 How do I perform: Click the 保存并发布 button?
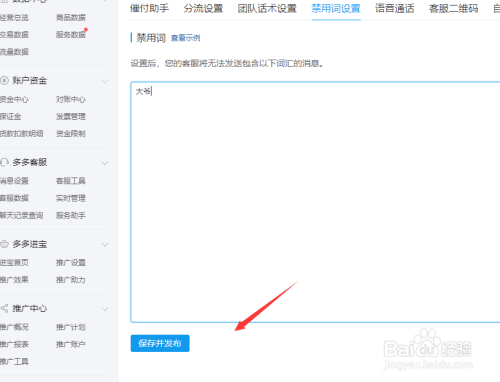[160, 343]
